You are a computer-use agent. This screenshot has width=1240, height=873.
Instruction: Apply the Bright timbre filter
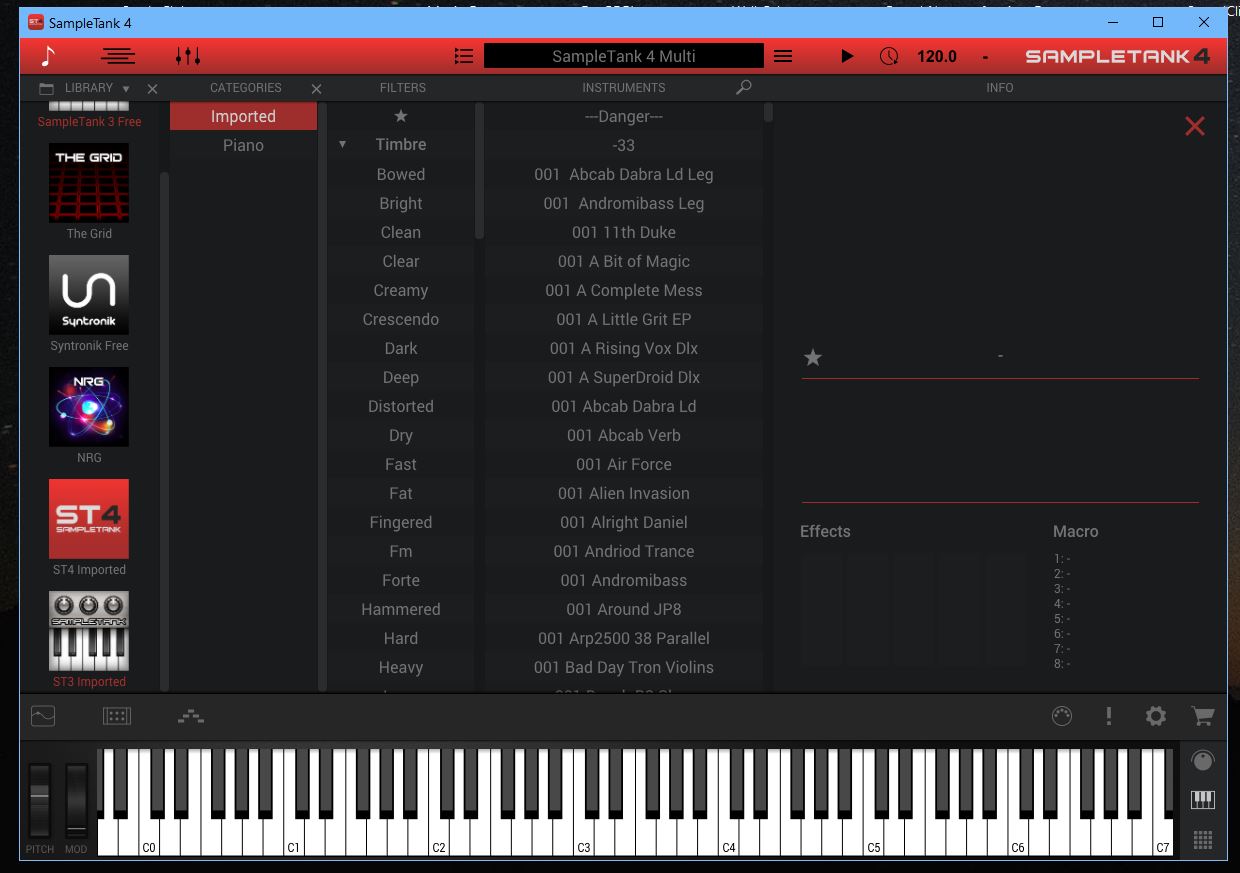401,203
